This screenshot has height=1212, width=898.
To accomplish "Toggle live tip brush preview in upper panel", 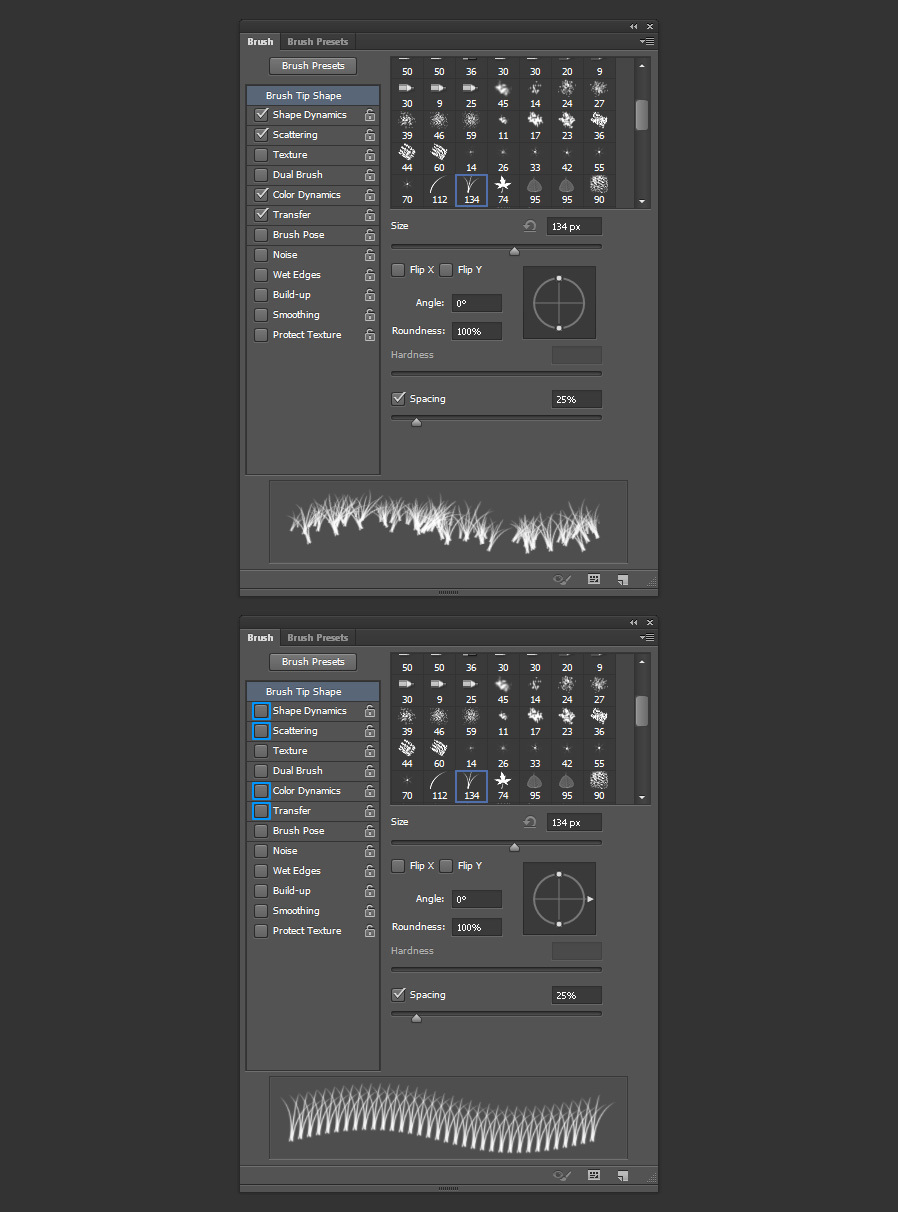I will (x=562, y=579).
